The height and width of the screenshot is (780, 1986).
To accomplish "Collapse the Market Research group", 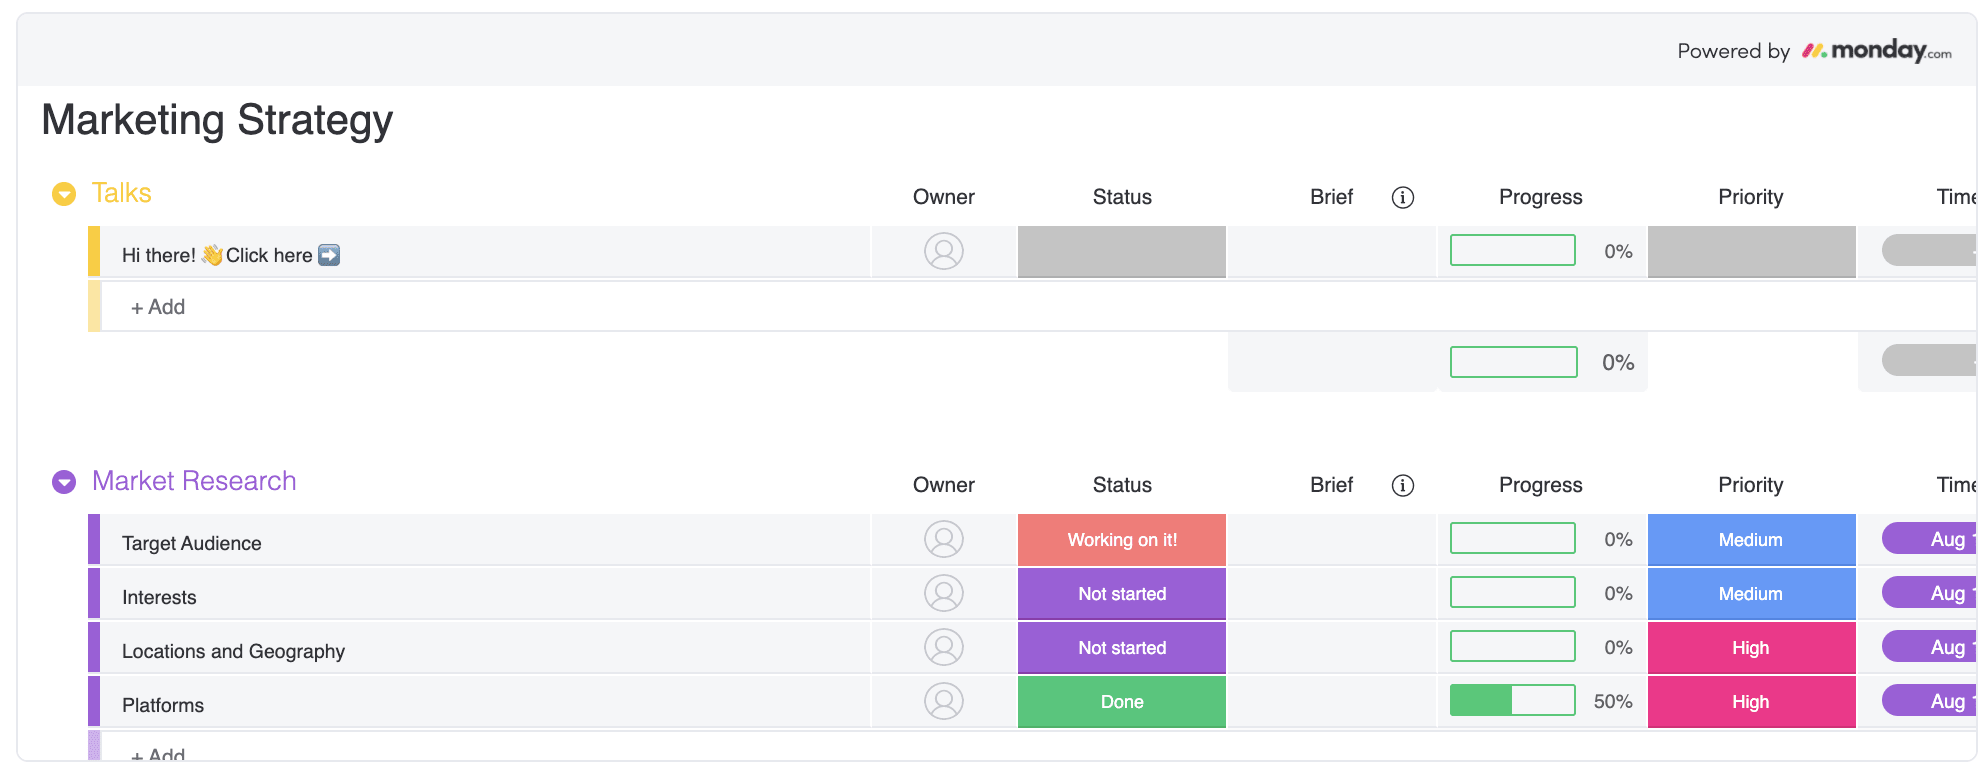I will (x=64, y=481).
